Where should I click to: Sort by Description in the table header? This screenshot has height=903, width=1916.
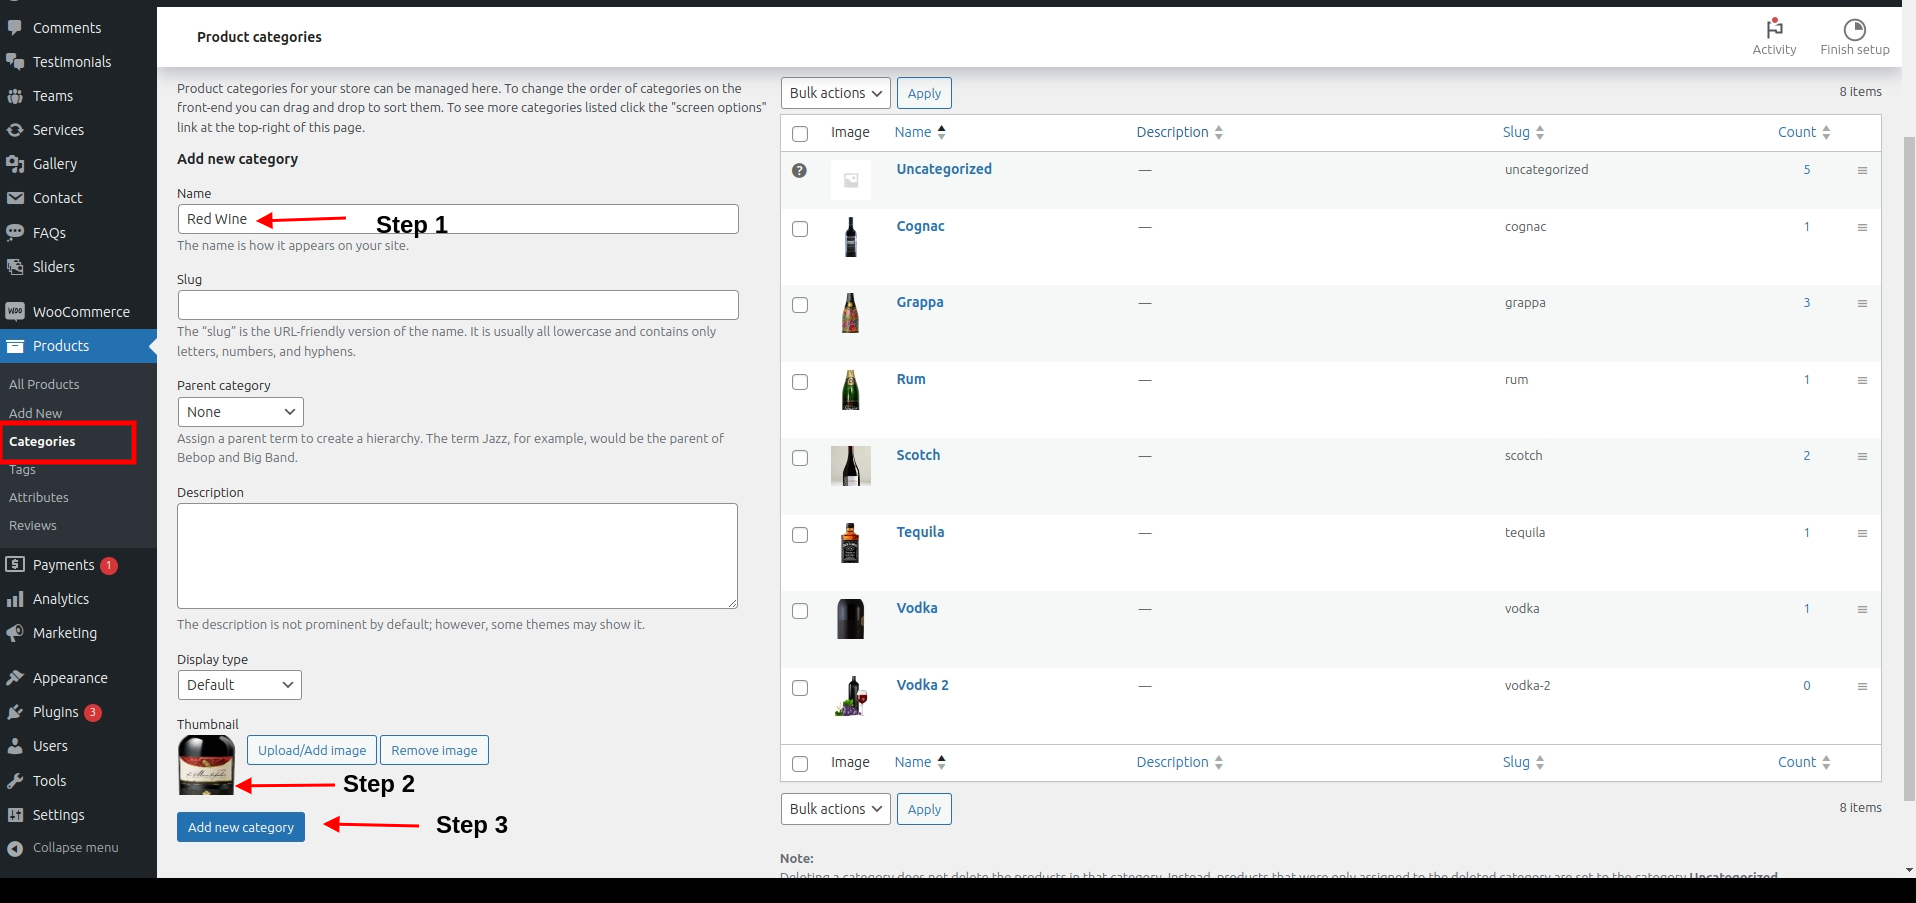tap(1179, 132)
